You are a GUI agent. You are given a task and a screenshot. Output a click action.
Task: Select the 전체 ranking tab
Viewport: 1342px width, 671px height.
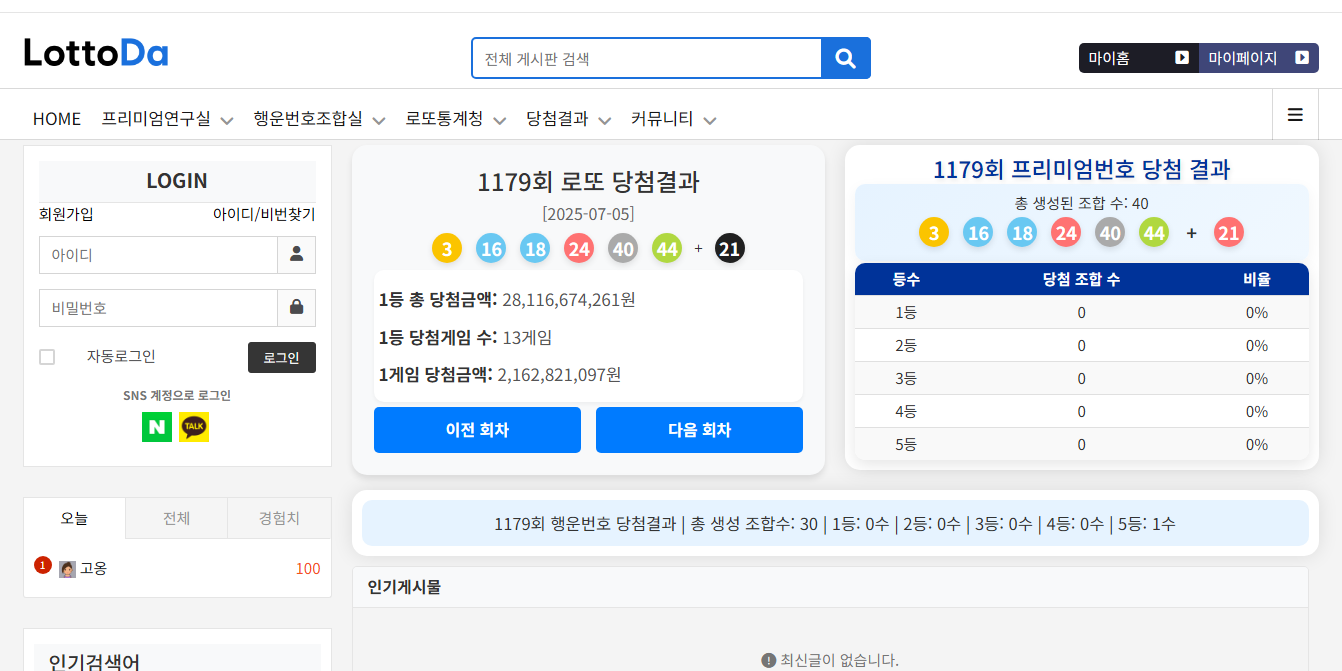tap(177, 519)
